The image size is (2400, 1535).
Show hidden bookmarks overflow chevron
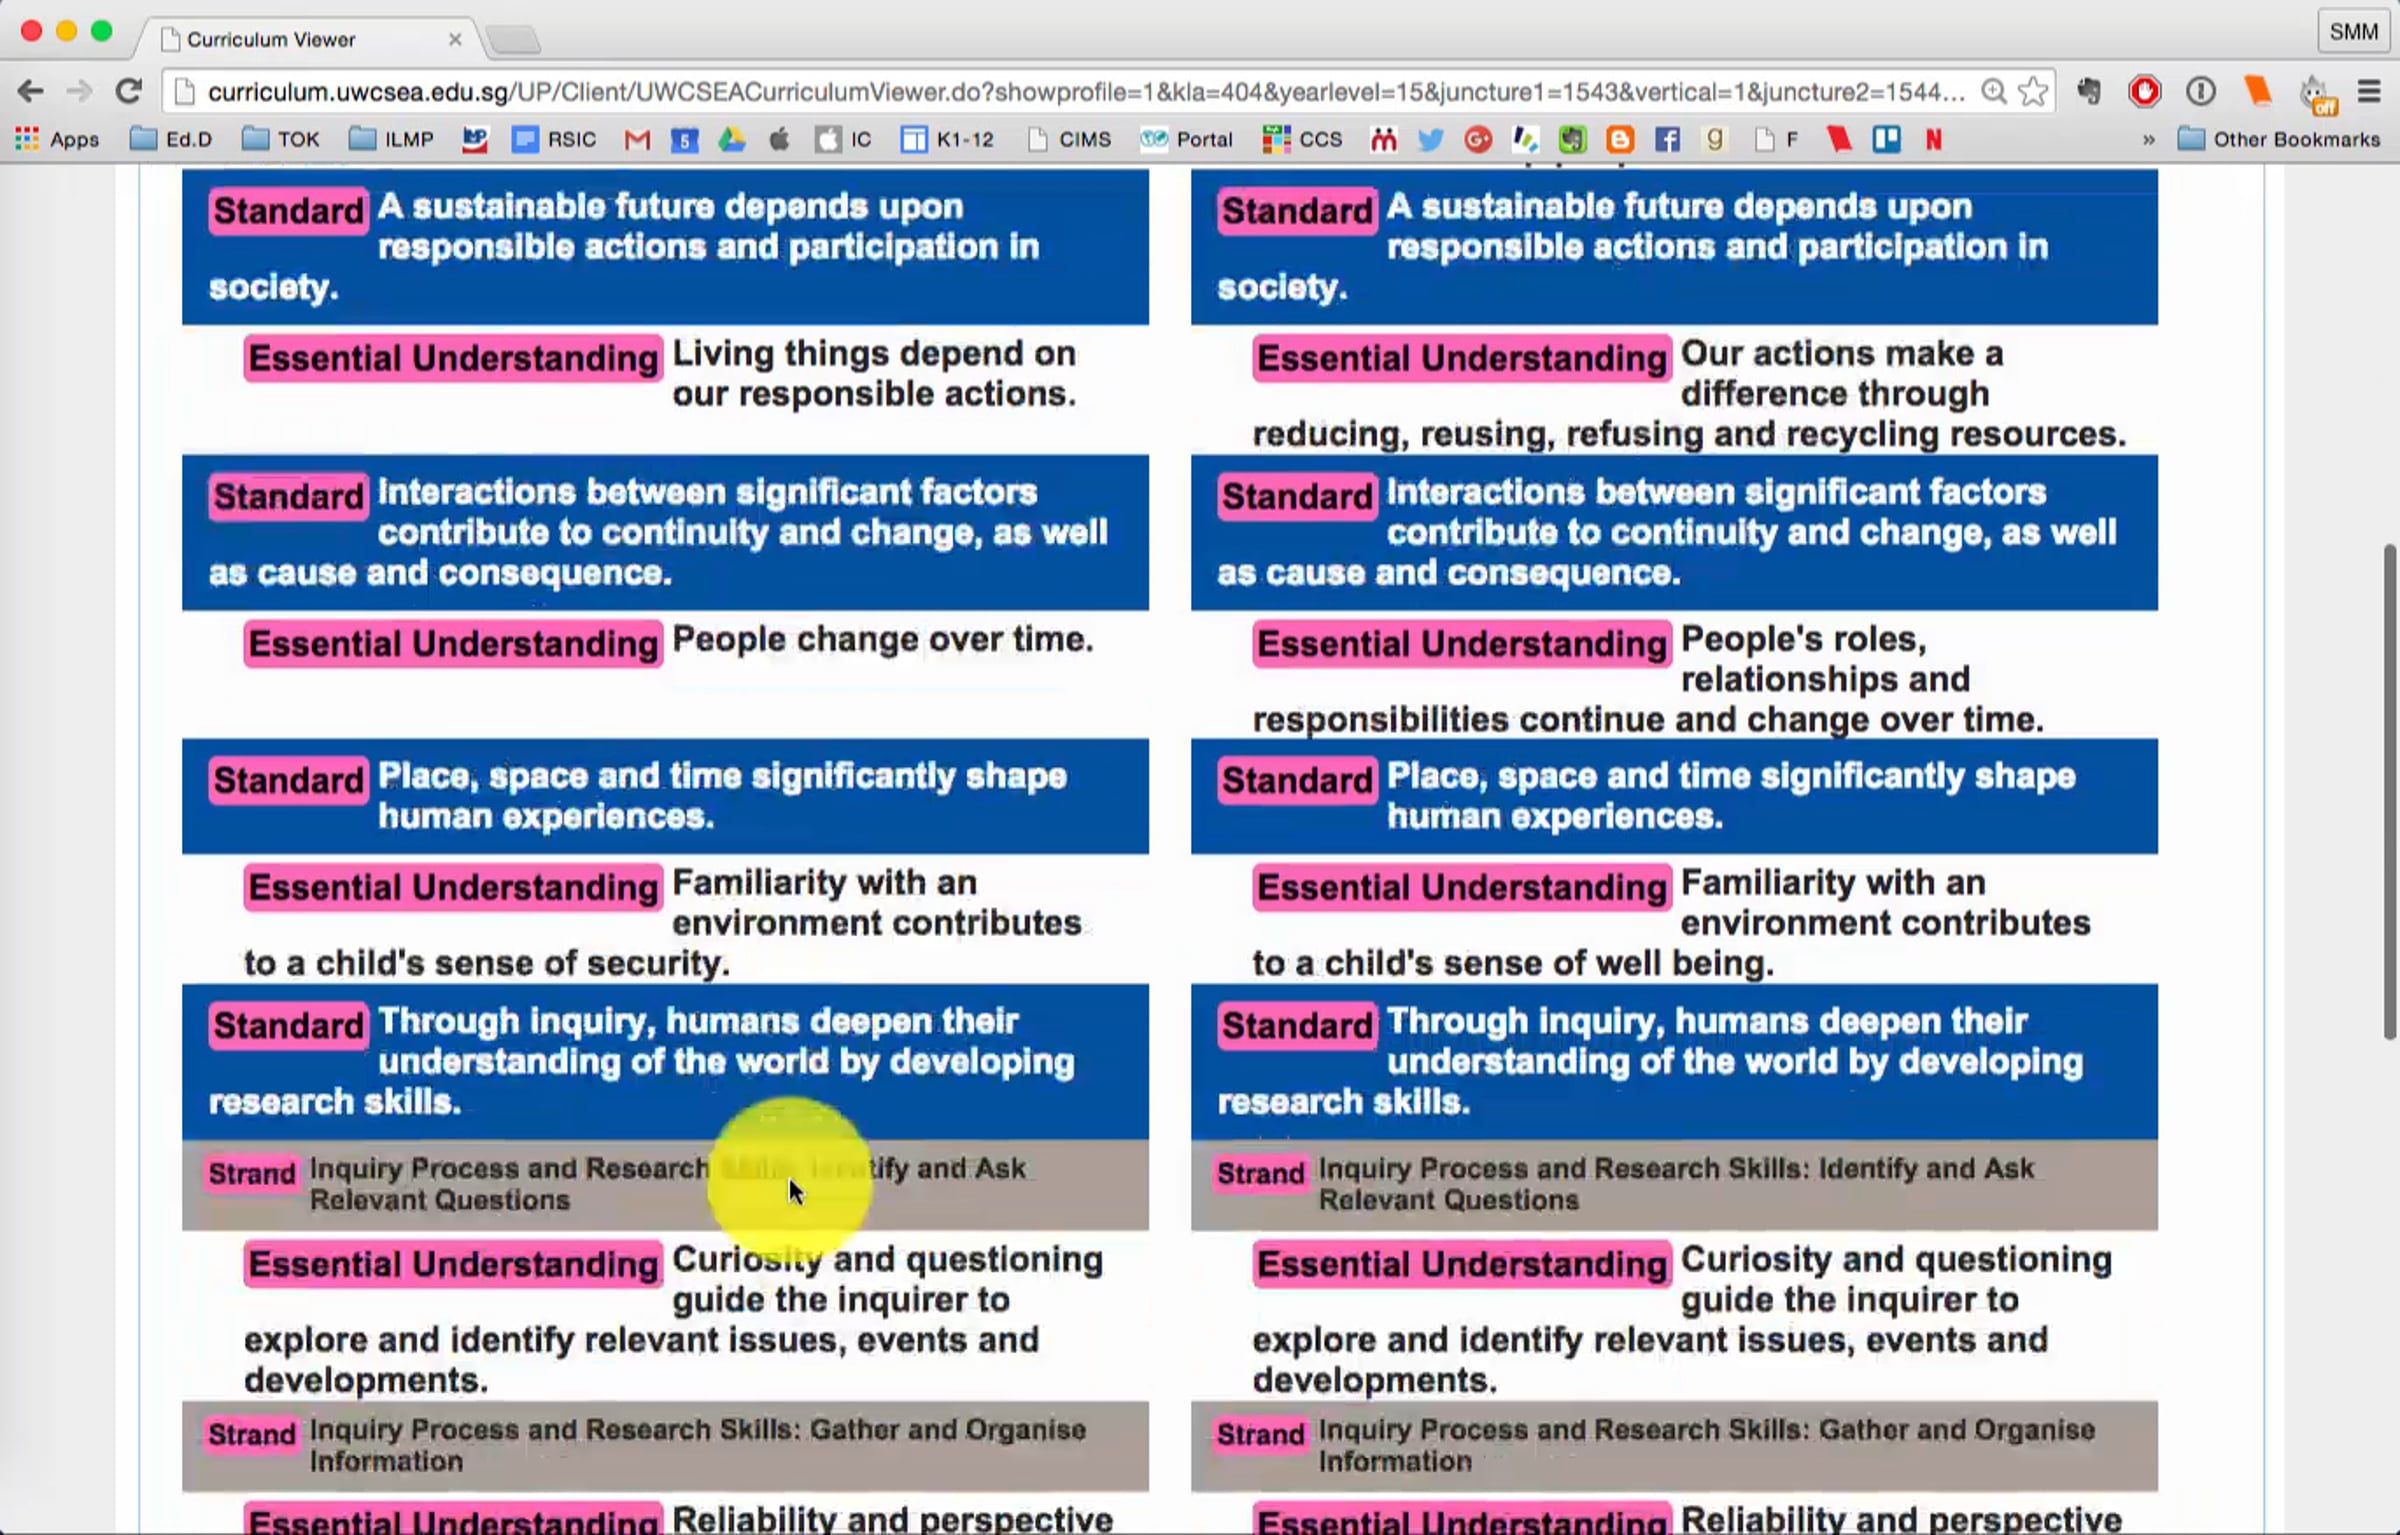2148,140
